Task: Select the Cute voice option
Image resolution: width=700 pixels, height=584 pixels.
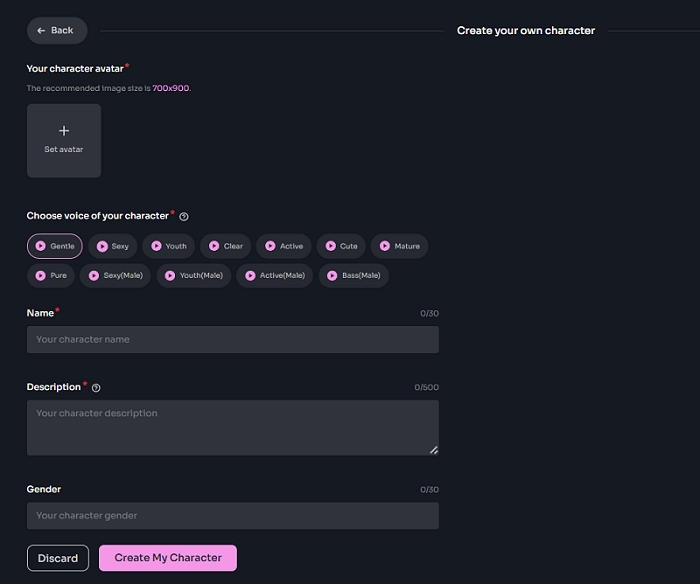Action: coord(342,246)
